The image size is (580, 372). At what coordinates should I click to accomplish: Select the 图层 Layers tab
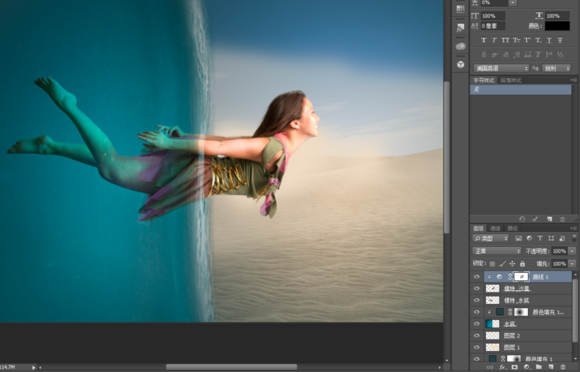pos(478,229)
